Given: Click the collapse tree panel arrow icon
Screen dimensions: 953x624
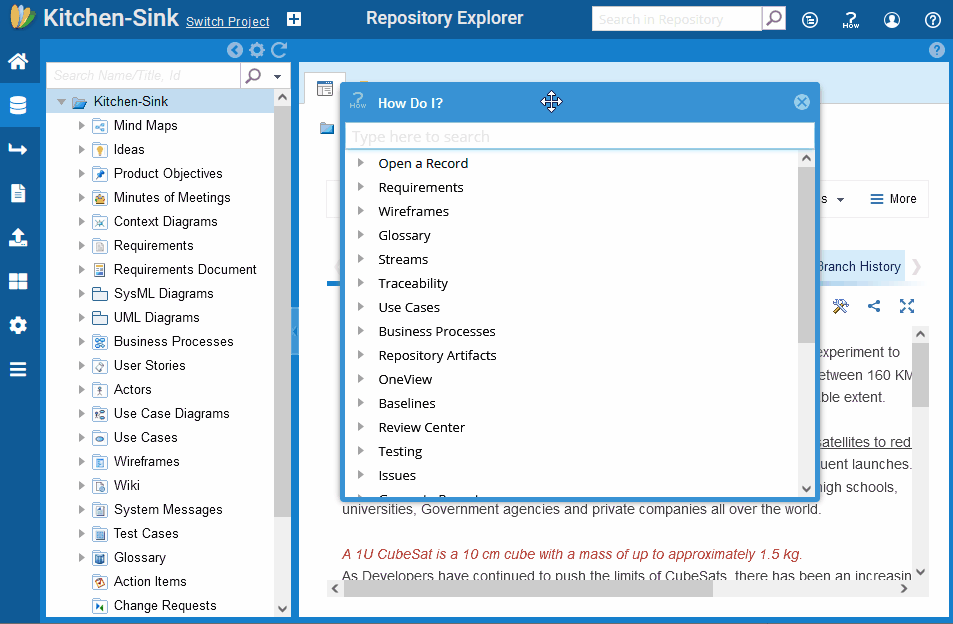Looking at the screenshot, I should pyautogui.click(x=235, y=50).
